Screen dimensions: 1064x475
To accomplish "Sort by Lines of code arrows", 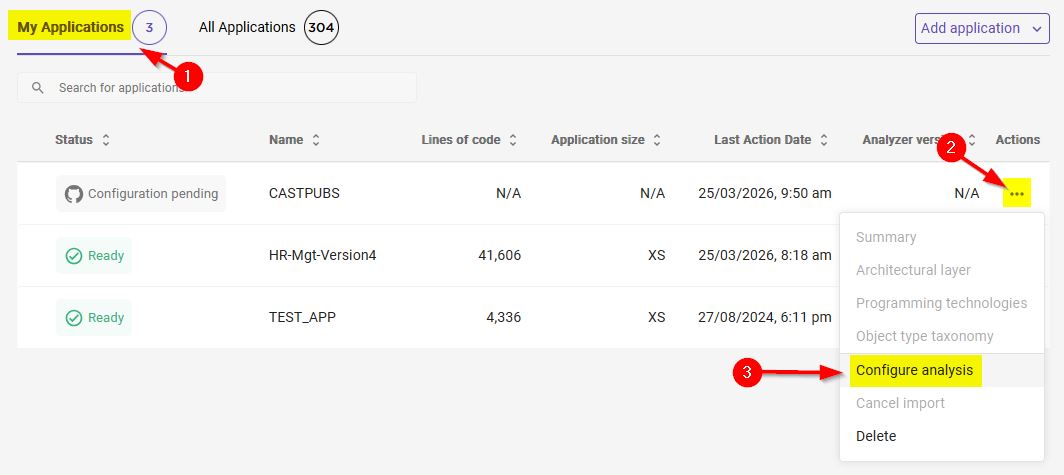I will (513, 140).
